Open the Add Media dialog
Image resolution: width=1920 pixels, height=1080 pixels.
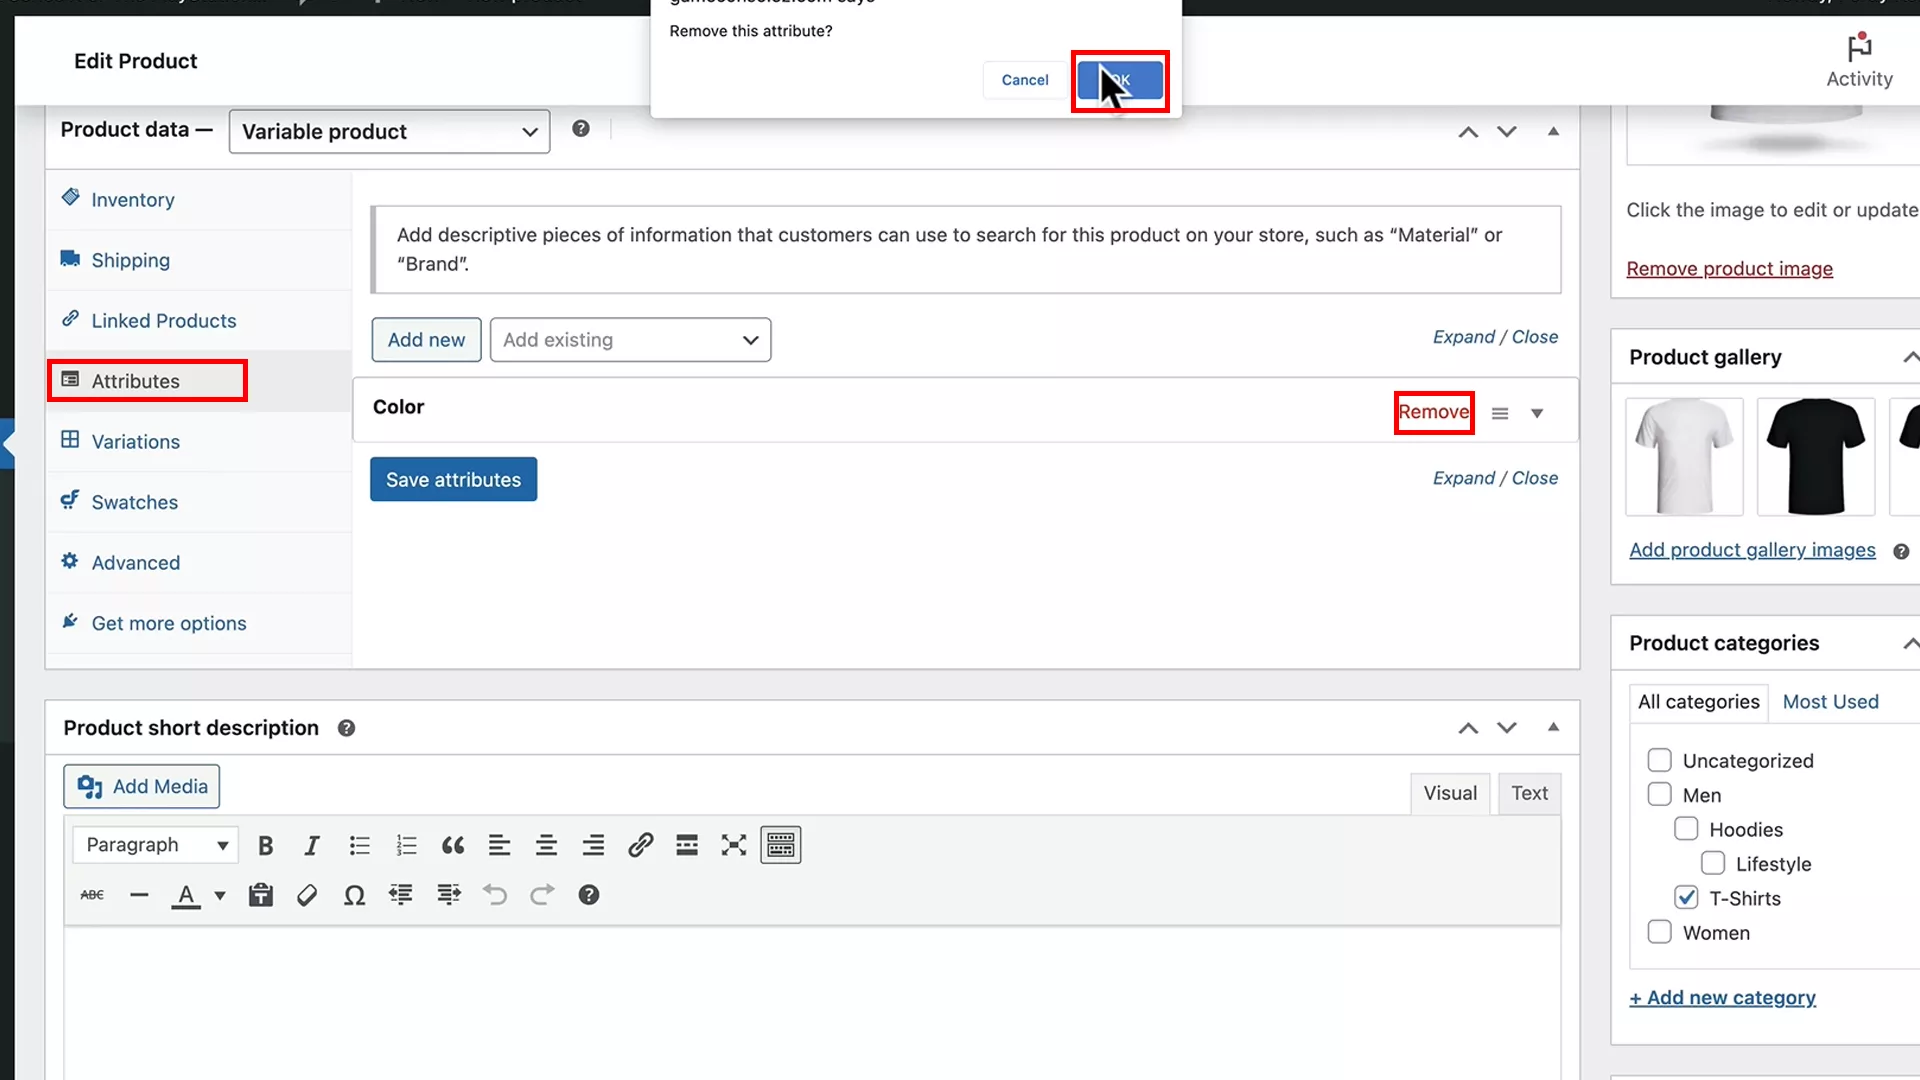141,786
